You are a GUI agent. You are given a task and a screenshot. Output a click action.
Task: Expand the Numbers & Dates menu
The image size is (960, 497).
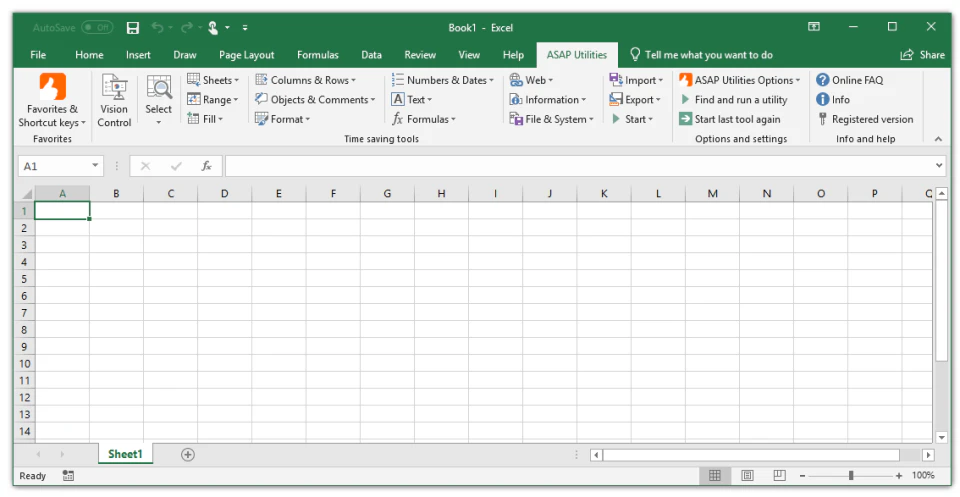443,80
